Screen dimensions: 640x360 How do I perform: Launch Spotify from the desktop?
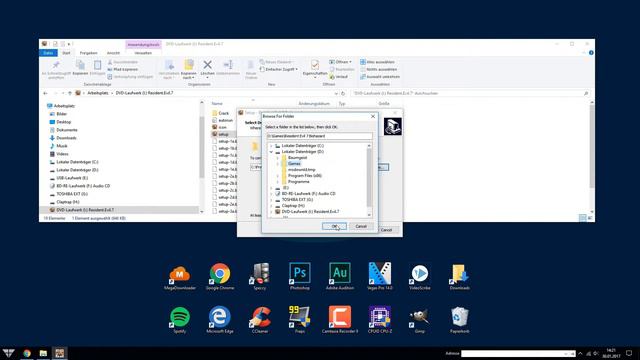[x=180, y=320]
